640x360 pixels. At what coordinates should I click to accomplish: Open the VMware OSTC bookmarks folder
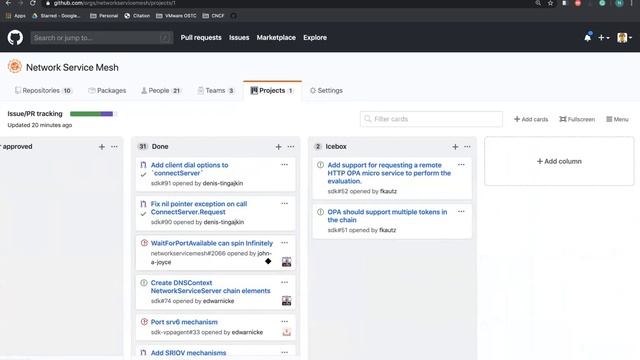176,16
